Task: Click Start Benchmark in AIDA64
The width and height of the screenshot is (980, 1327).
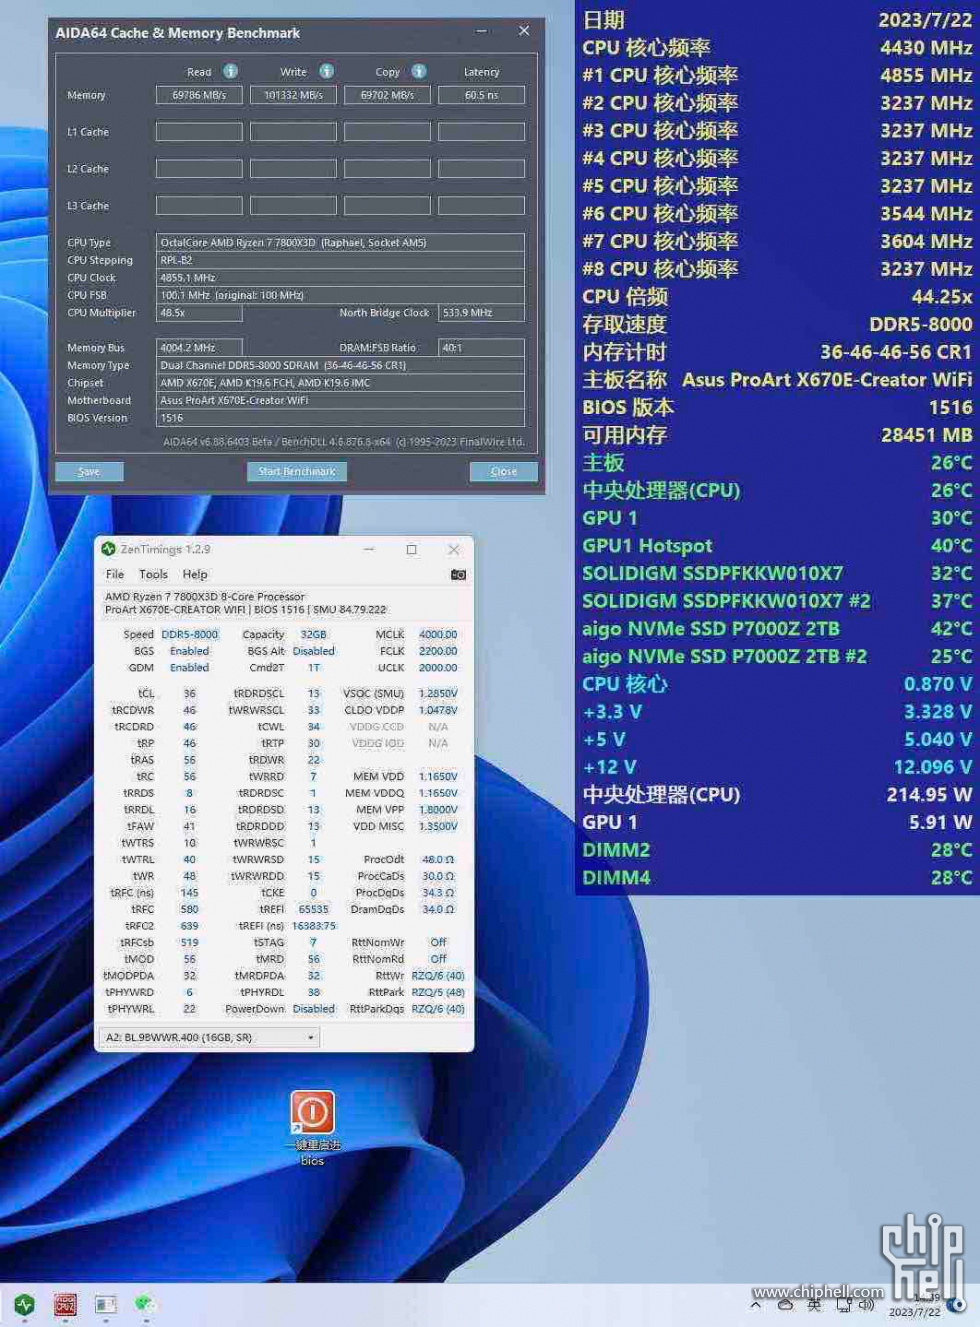Action: click(297, 471)
